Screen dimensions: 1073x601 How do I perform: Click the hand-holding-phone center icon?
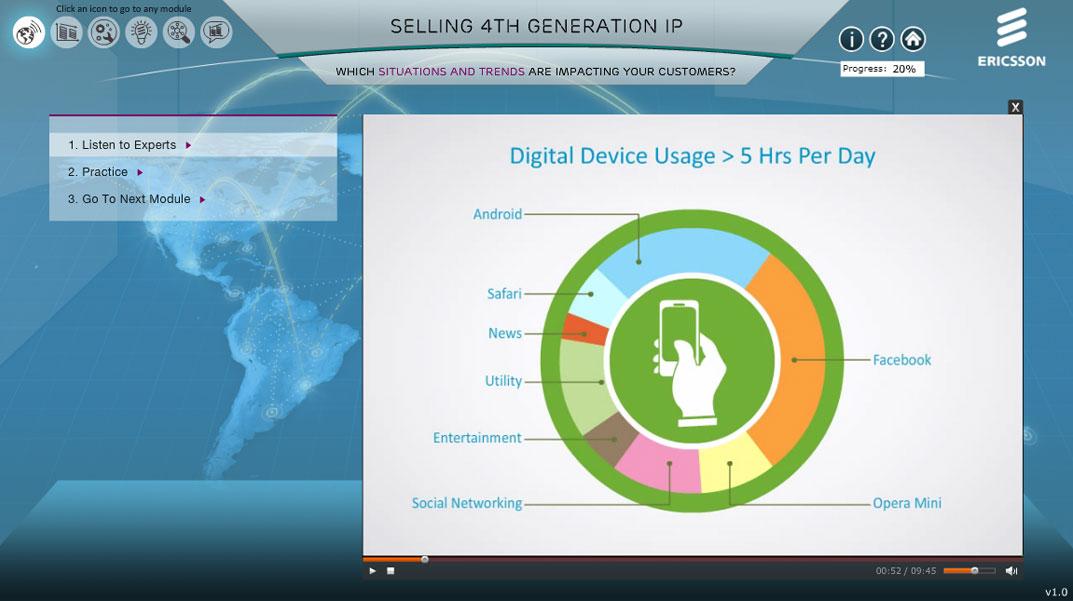692,361
